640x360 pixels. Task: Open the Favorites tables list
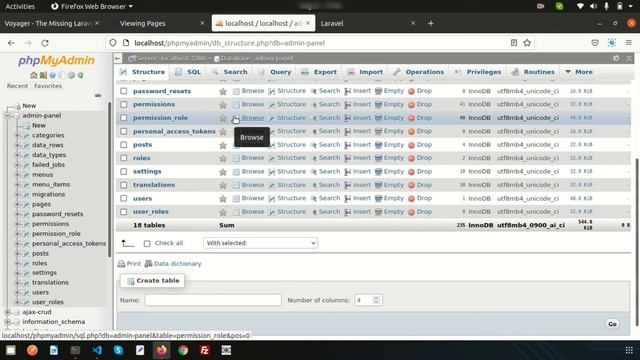point(48,86)
